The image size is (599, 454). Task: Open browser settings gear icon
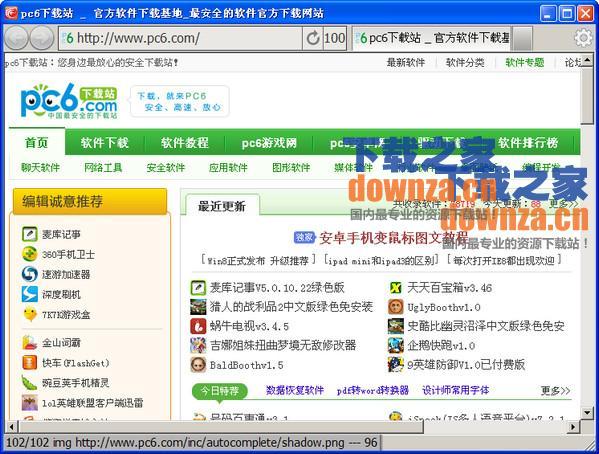pyautogui.click(x=583, y=38)
